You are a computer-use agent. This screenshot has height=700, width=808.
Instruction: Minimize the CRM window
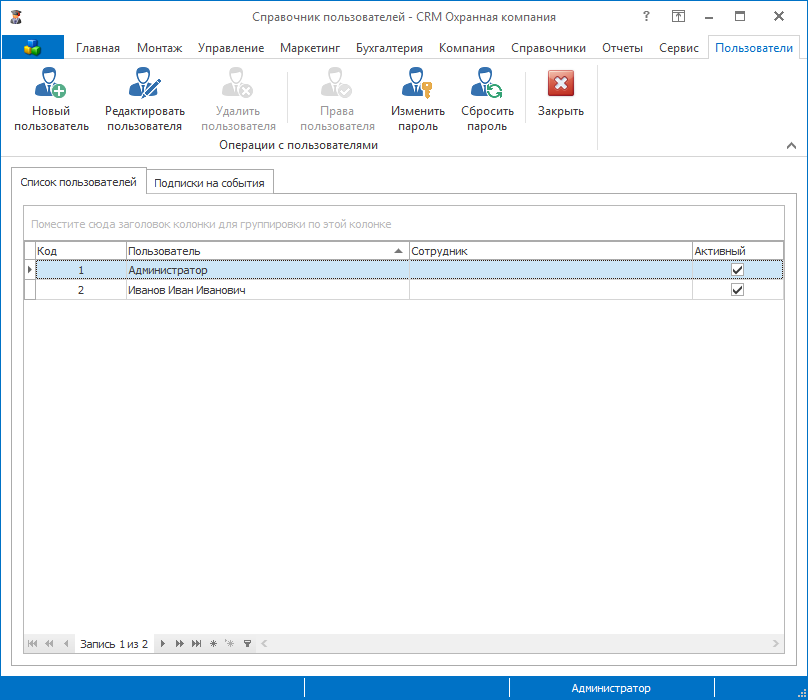pos(709,17)
